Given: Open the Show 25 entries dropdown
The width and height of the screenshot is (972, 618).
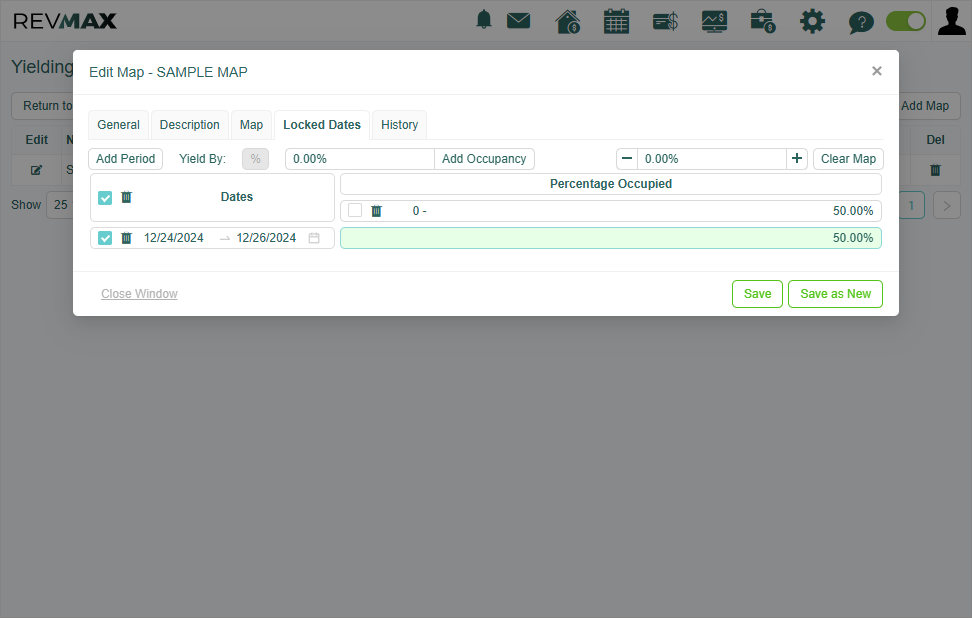Looking at the screenshot, I should pos(60,205).
